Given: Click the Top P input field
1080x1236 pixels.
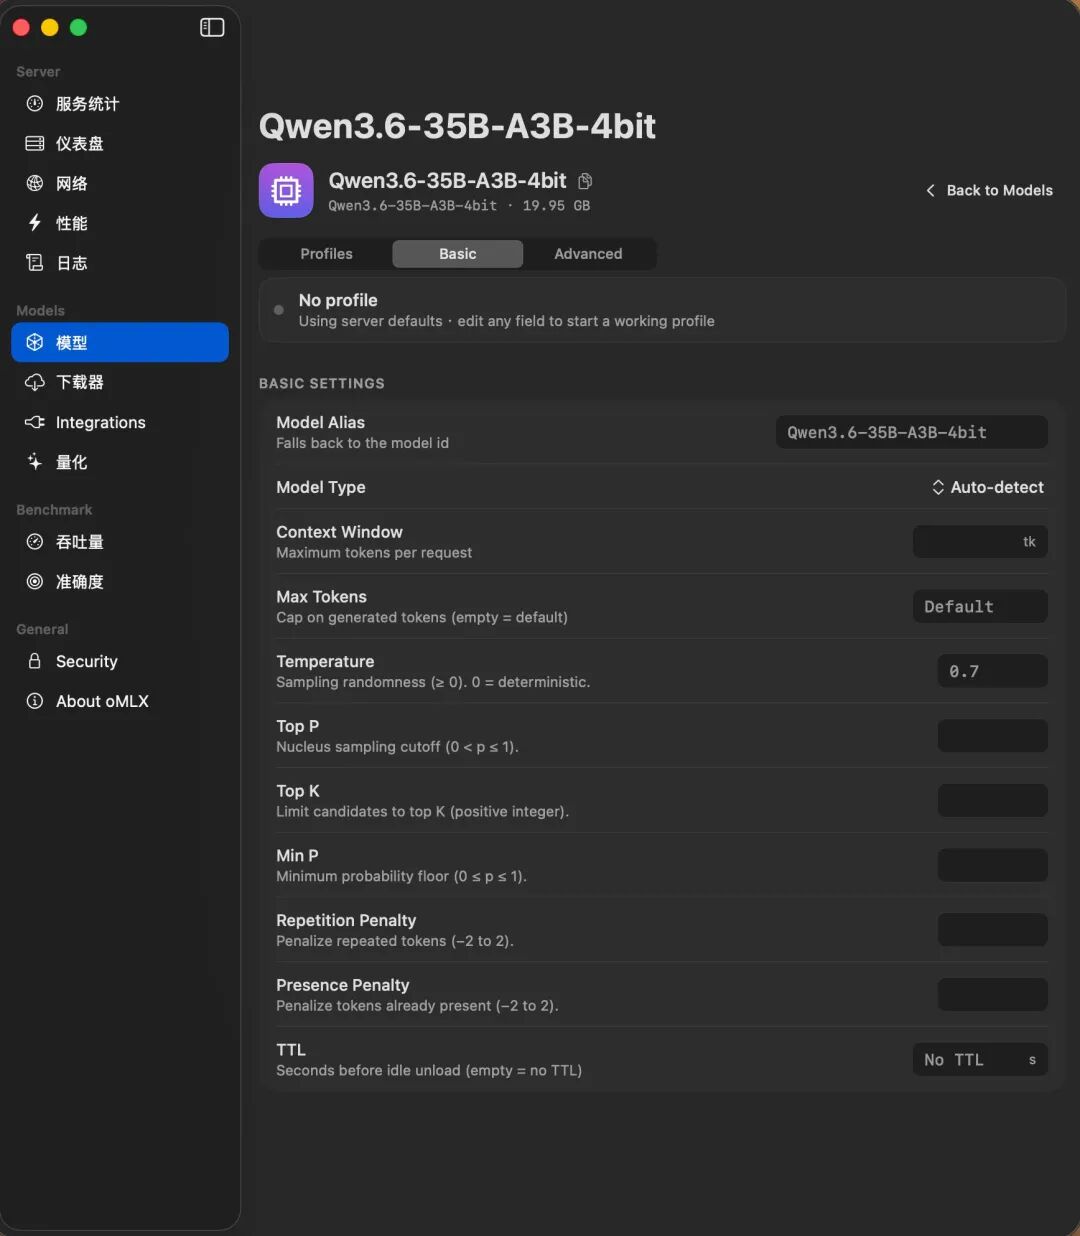Looking at the screenshot, I should 992,736.
